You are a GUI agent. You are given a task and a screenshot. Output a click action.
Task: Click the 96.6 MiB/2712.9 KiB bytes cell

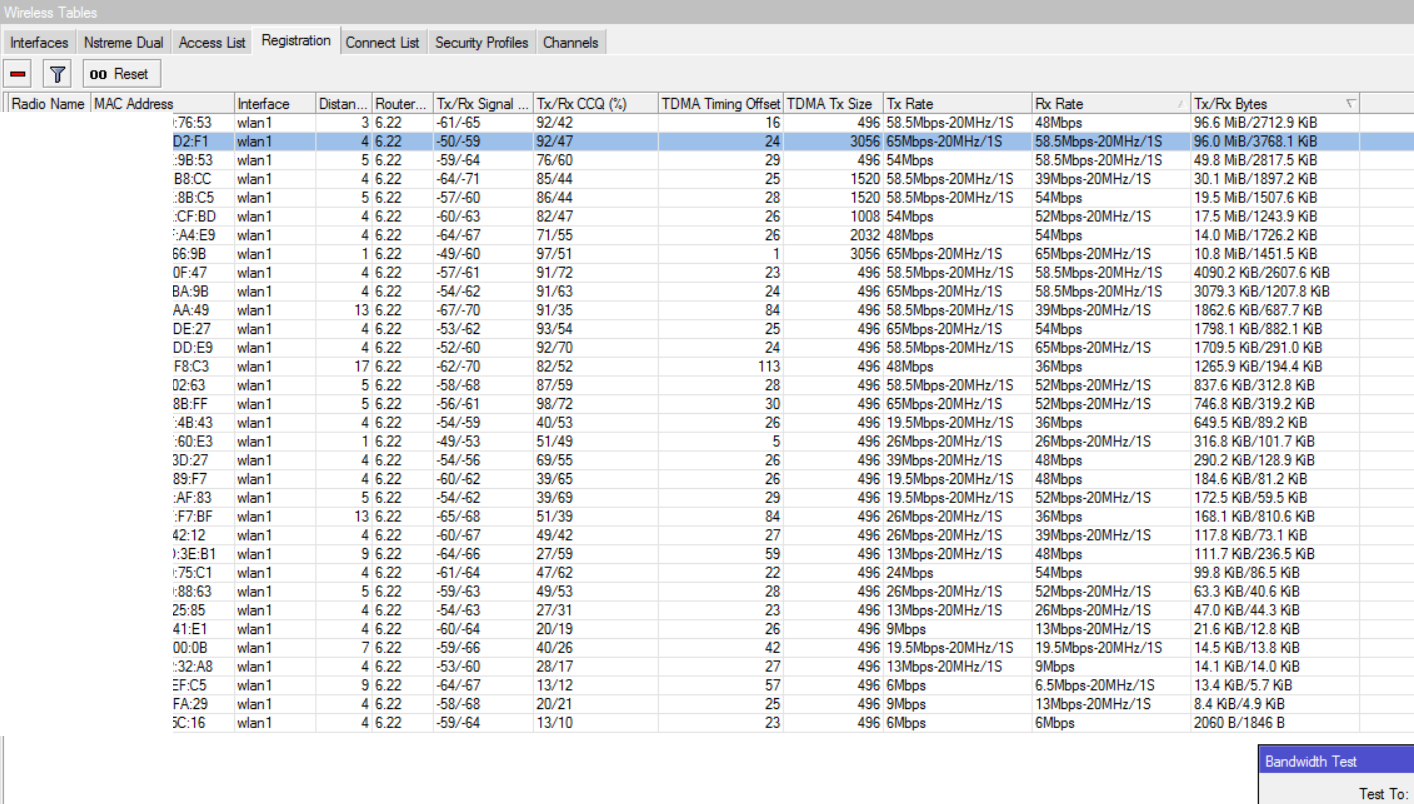[x=1256, y=122]
